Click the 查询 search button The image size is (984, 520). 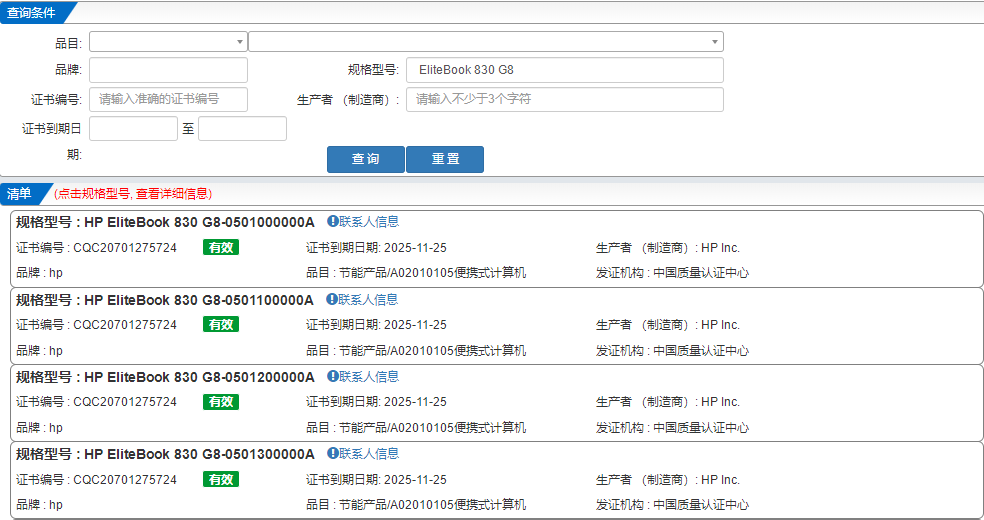tap(365, 159)
